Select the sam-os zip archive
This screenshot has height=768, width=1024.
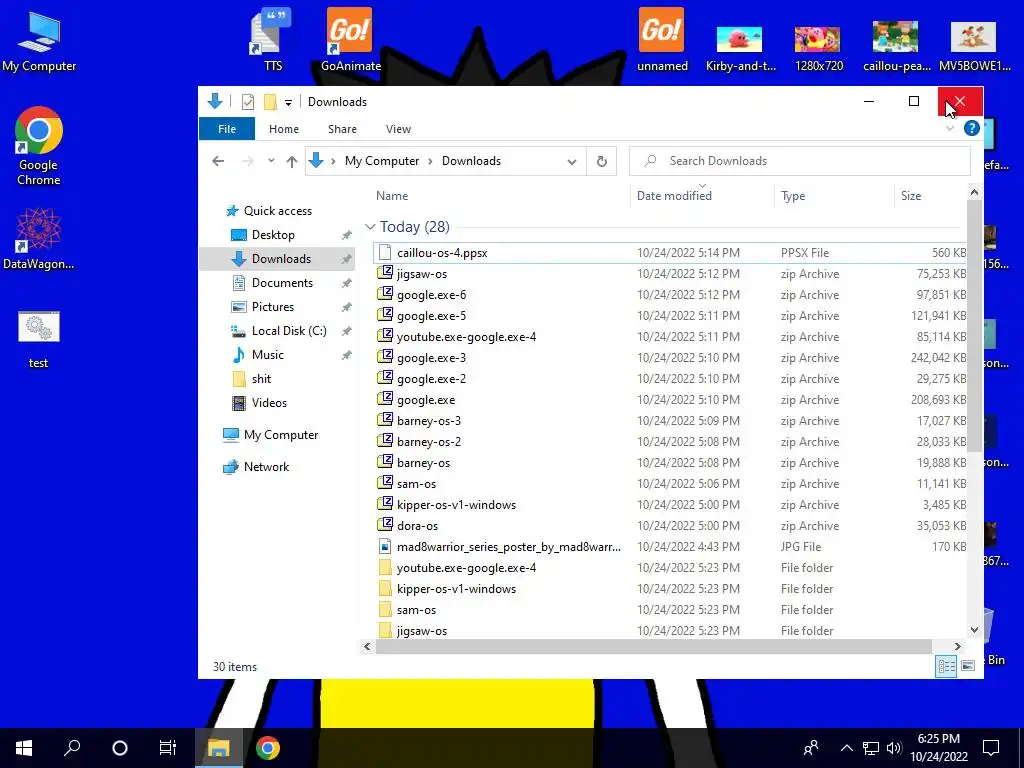pos(669,483)
